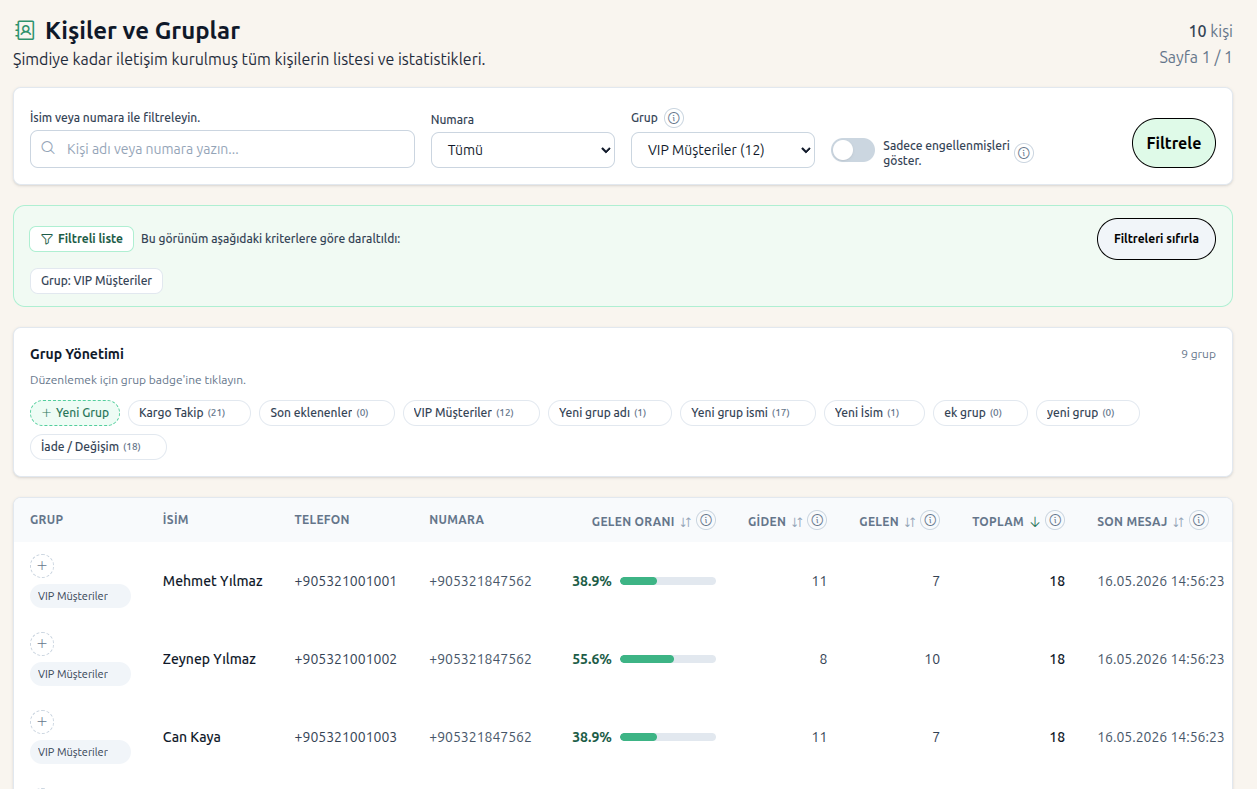Click the info icon next to Grup label
1257x789 pixels.
(x=674, y=118)
